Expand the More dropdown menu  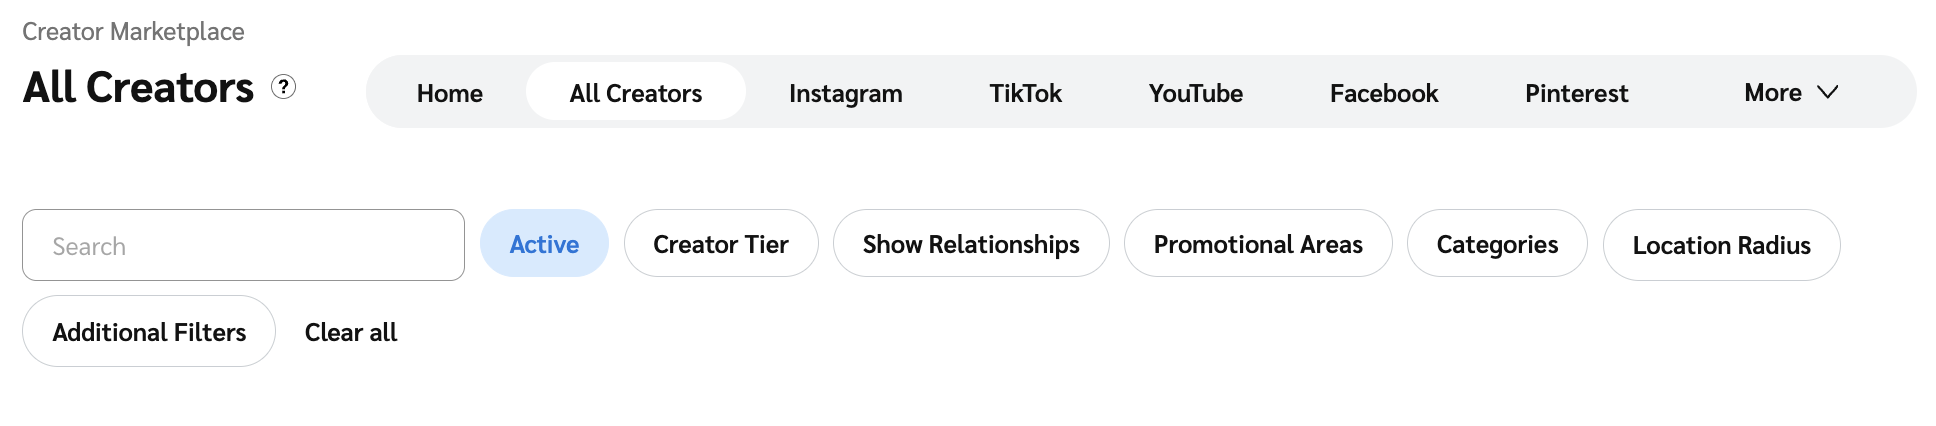(1773, 93)
